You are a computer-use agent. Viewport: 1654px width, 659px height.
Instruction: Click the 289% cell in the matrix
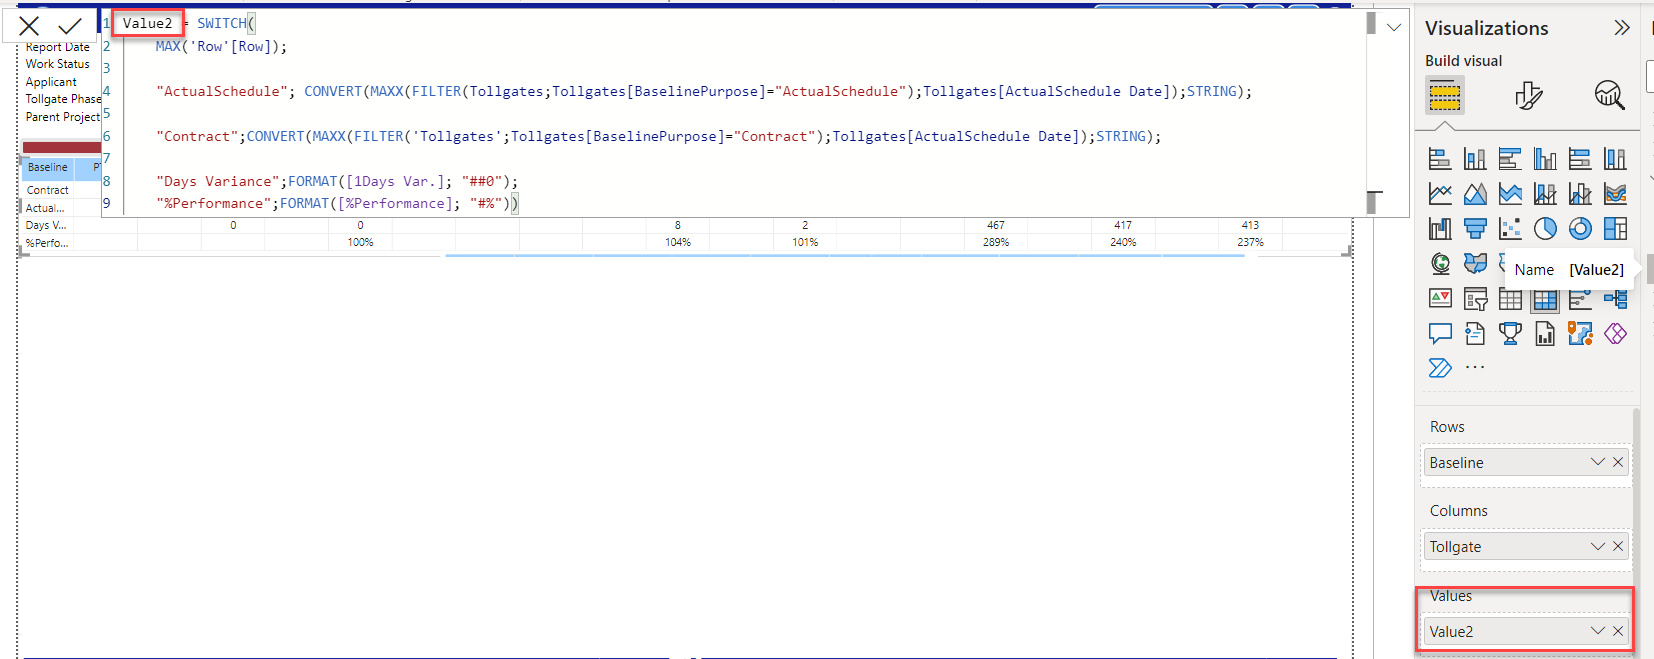(996, 242)
